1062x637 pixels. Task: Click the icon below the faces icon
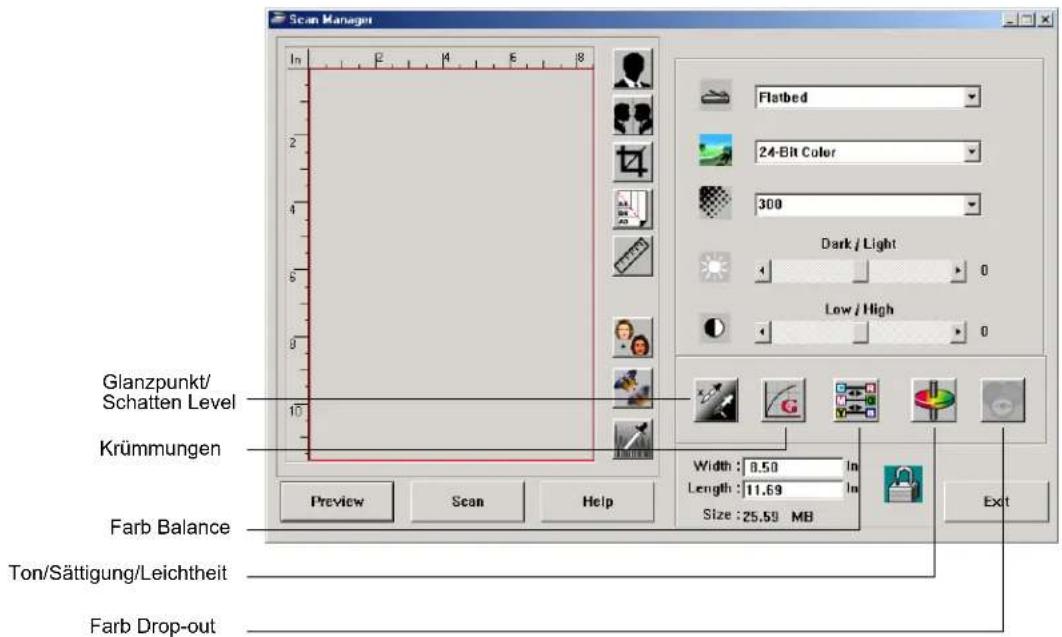(633, 388)
